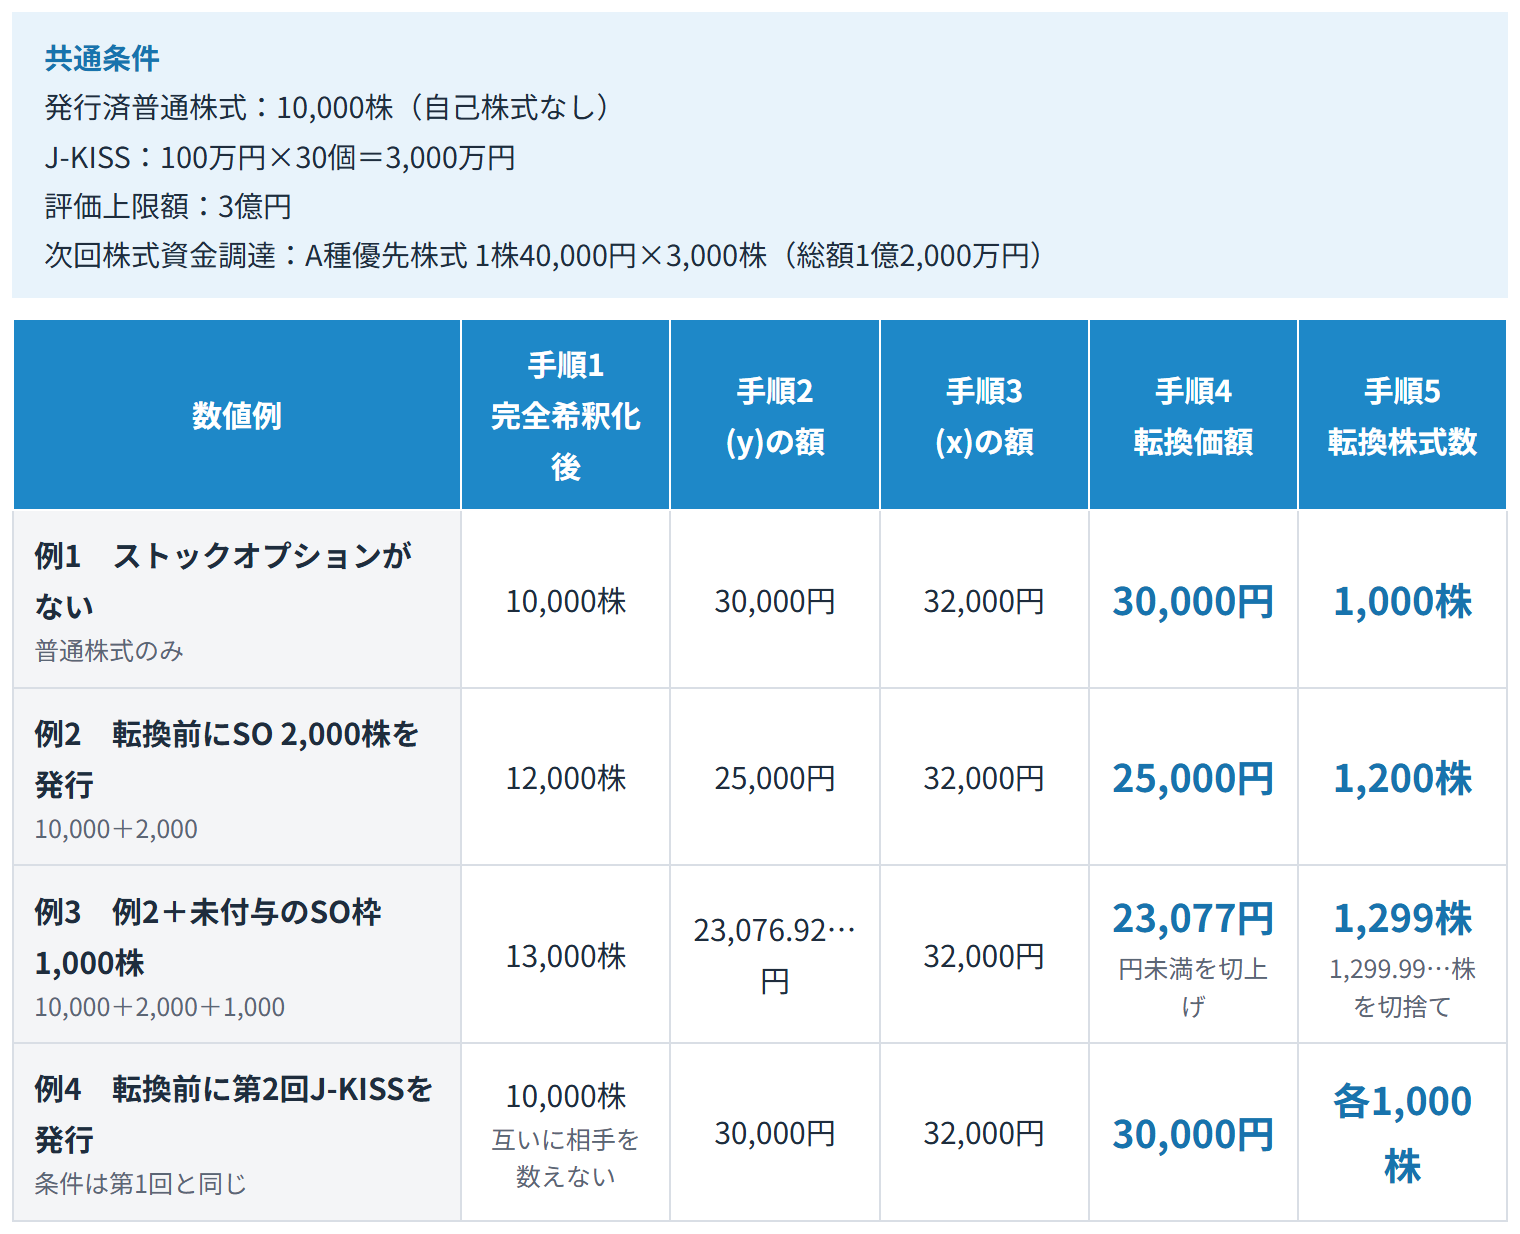The width and height of the screenshot is (1520, 1234).
Task: Click "32,000円" in the 例4 row
Action: click(x=984, y=1133)
